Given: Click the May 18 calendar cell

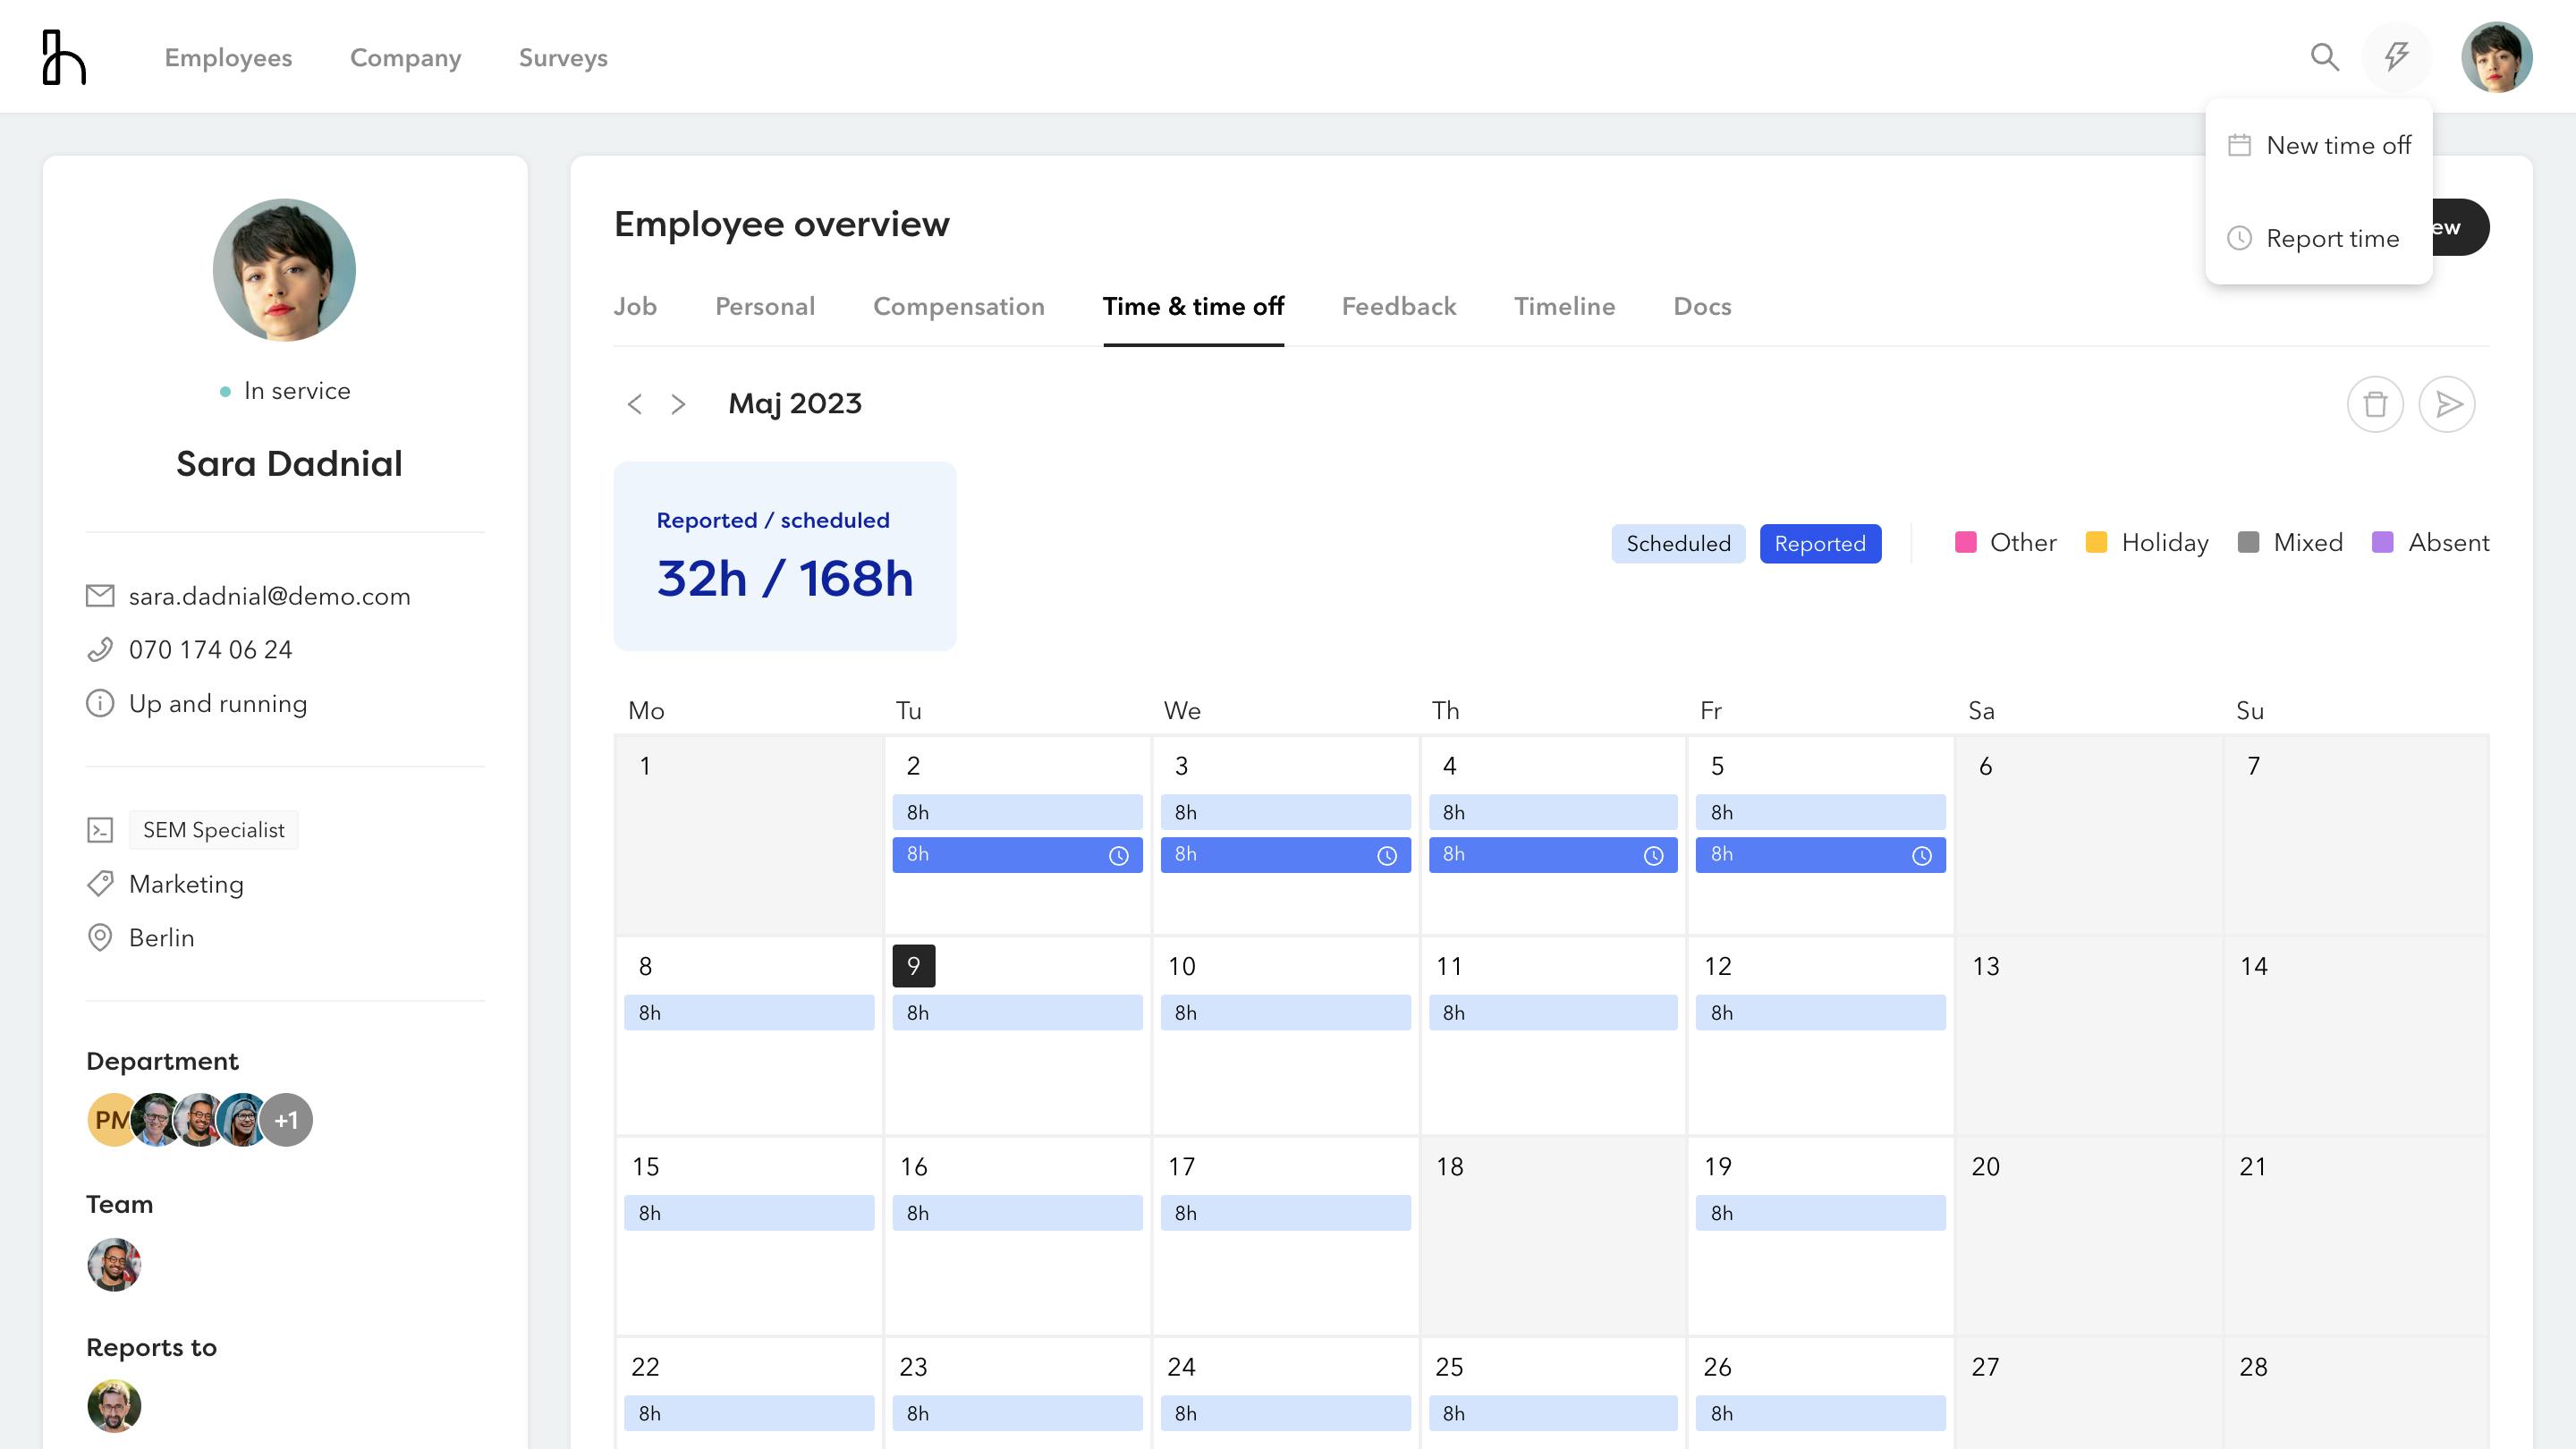Looking at the screenshot, I should (x=1553, y=1236).
